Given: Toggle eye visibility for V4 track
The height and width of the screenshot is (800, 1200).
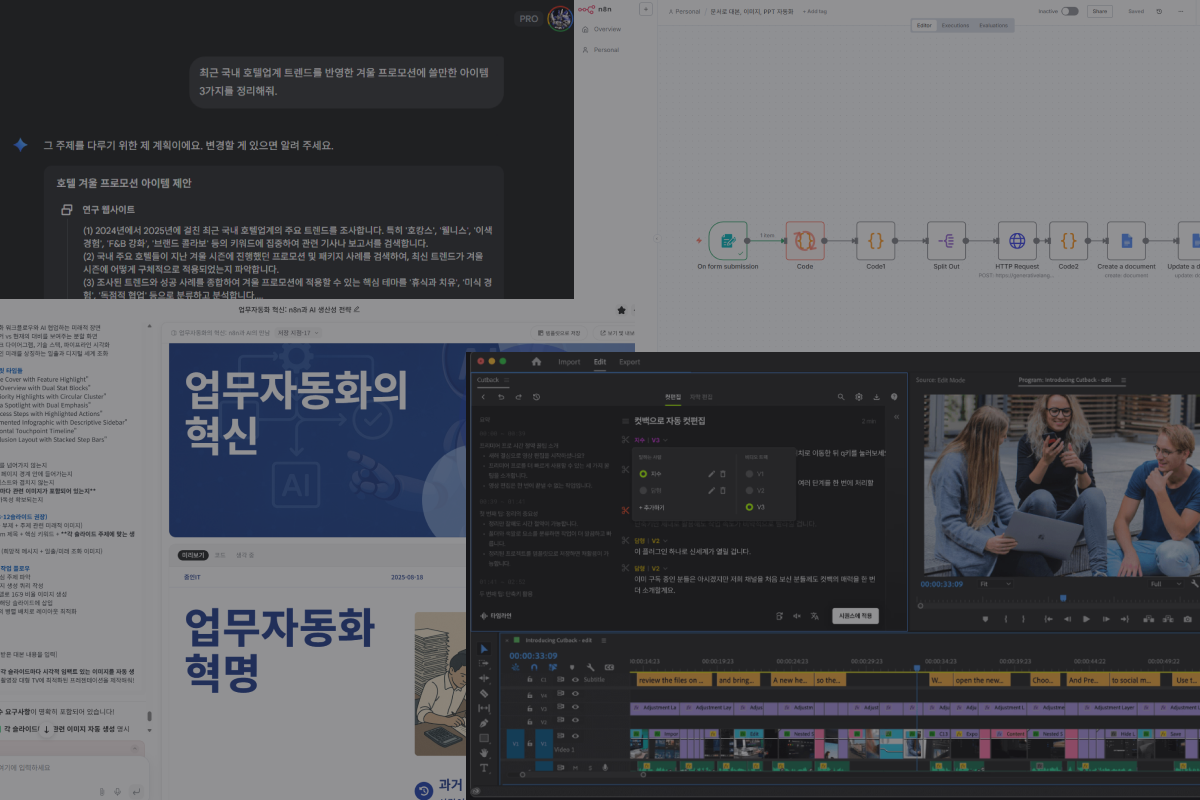Looking at the screenshot, I should pos(575,693).
